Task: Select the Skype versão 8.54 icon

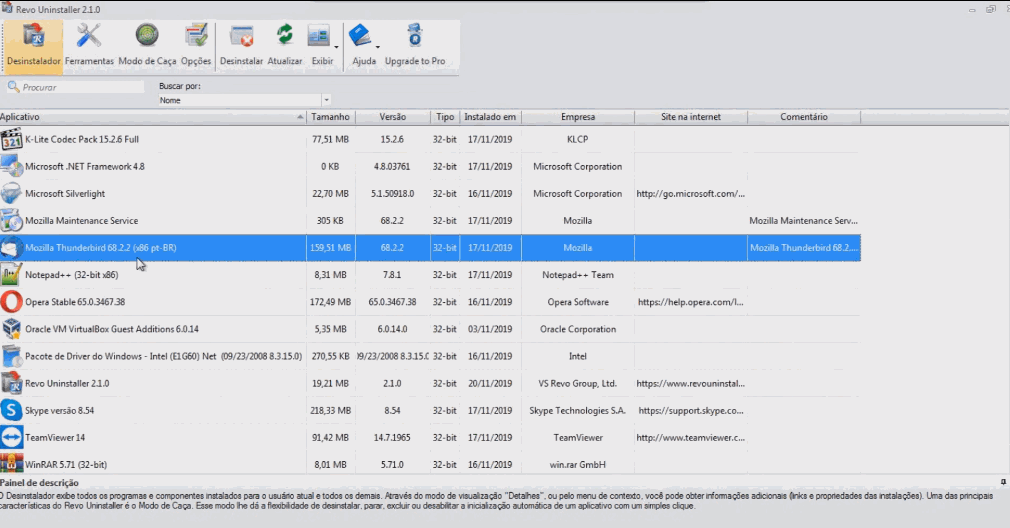Action: [x=12, y=410]
